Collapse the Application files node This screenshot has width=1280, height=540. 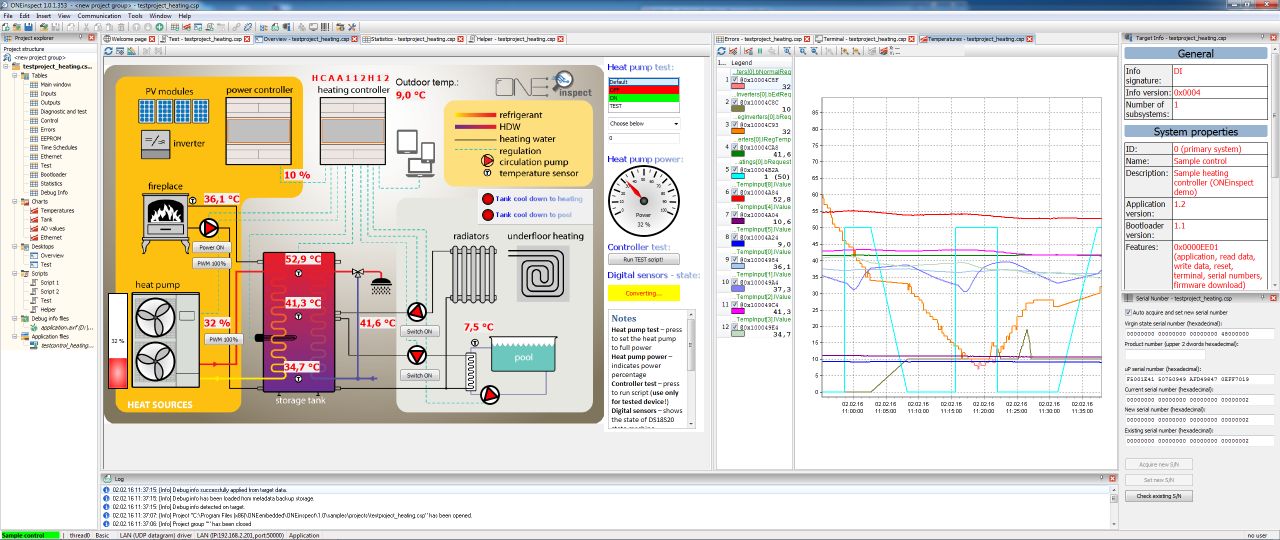[x=16, y=336]
